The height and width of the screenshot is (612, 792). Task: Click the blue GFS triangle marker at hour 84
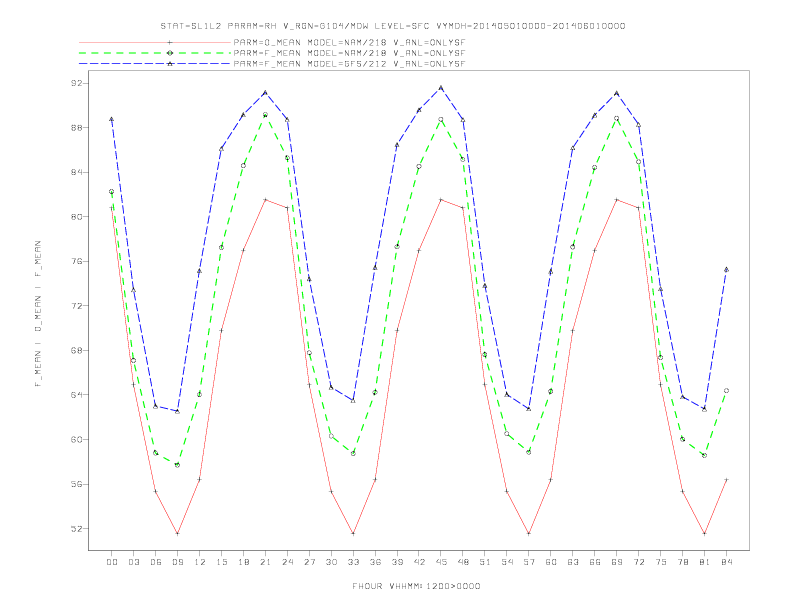click(x=726, y=270)
